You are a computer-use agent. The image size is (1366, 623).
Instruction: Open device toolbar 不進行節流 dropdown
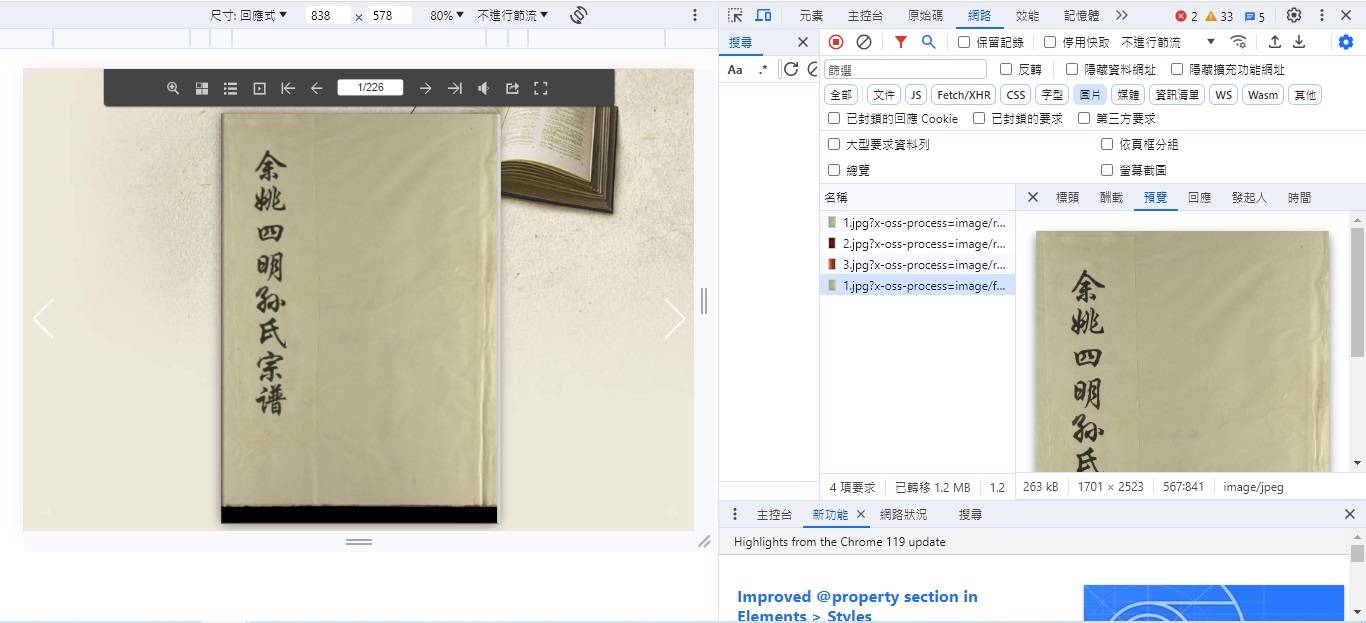click(513, 15)
